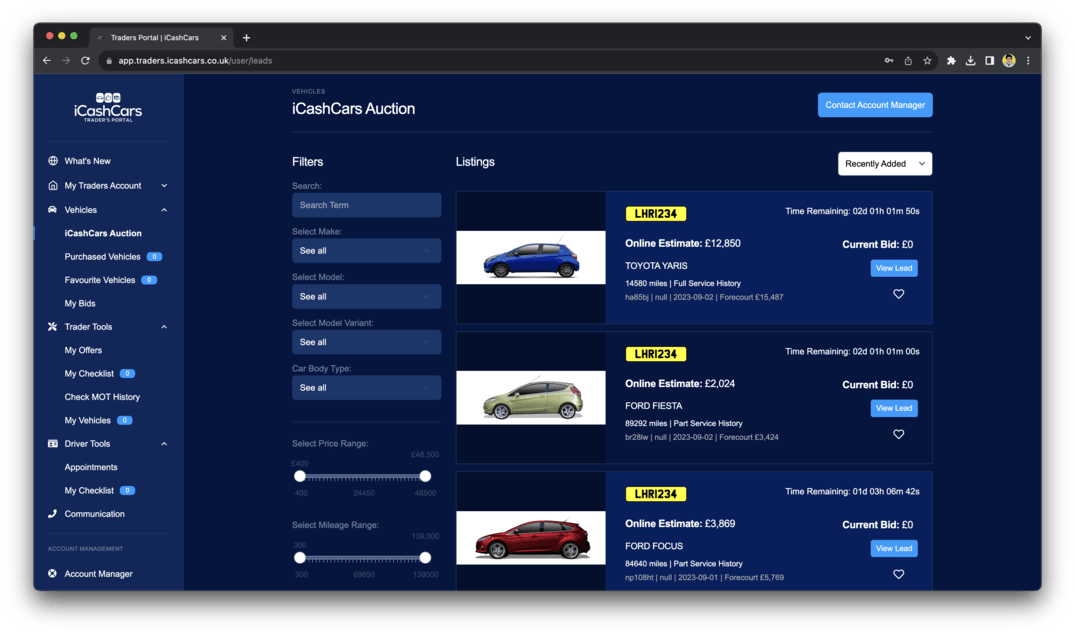Click the TOYOTA YARIS listing title
The height and width of the screenshot is (635, 1075).
[656, 266]
